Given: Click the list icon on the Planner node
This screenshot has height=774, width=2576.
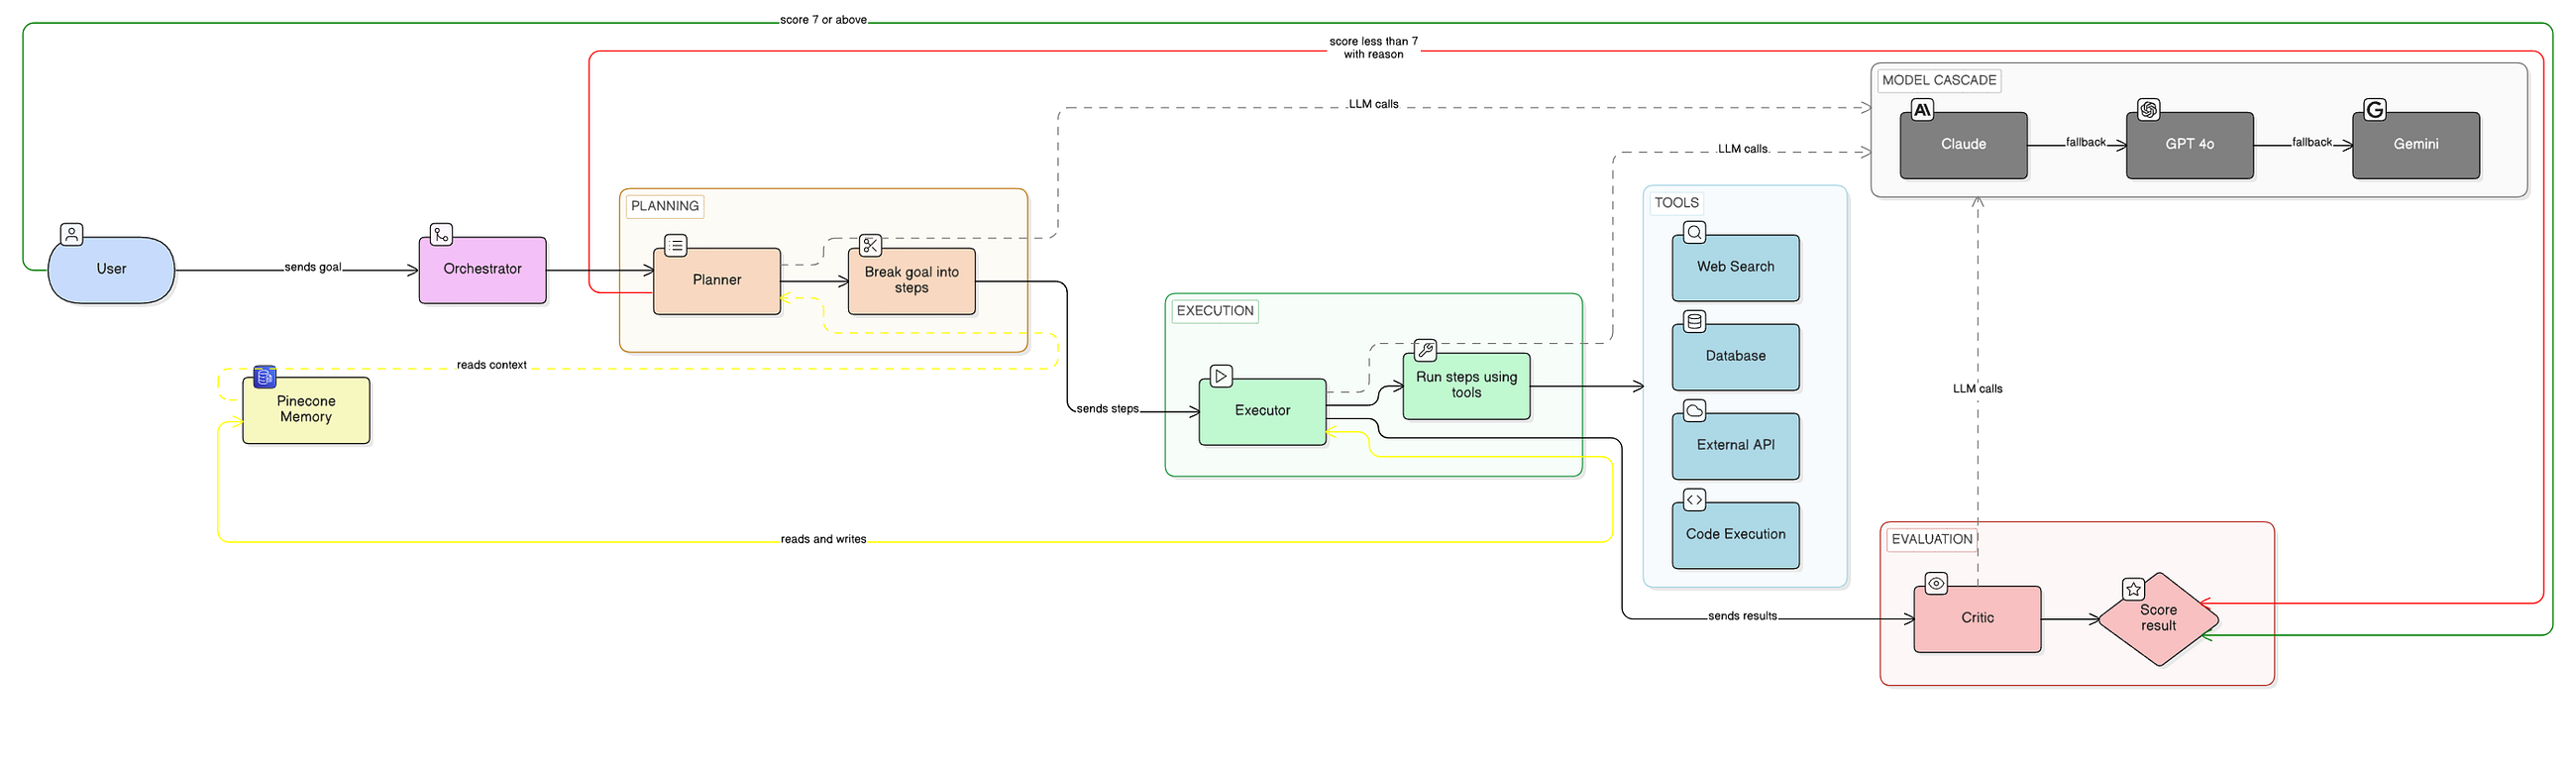Looking at the screenshot, I should pos(676,245).
